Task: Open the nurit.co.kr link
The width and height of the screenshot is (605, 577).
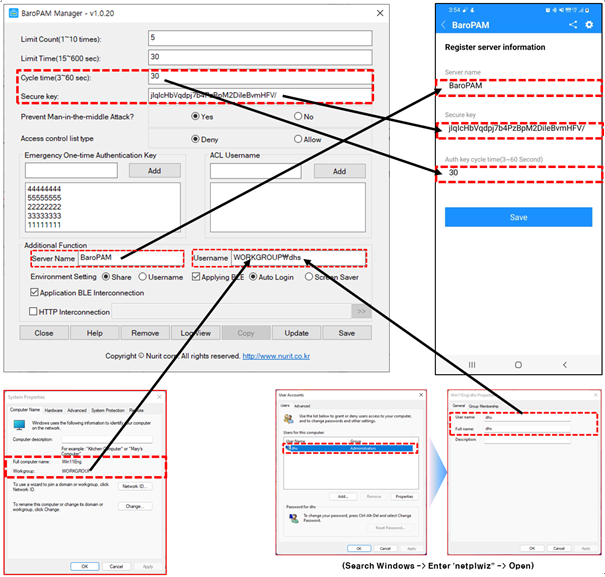Action: pyautogui.click(x=276, y=356)
